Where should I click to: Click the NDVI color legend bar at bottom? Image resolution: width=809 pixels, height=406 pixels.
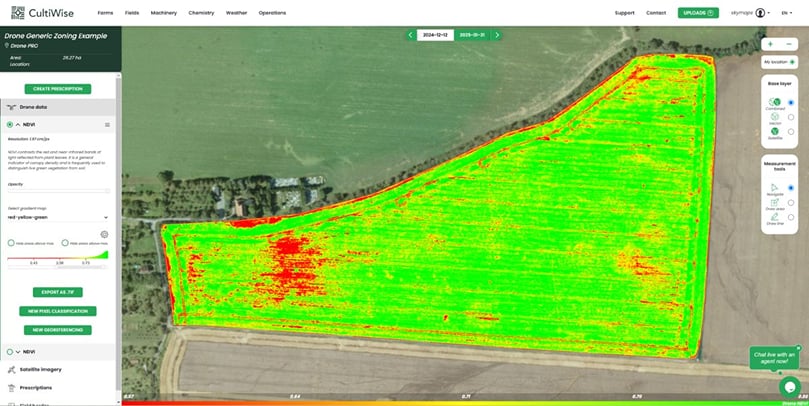pyautogui.click(x=465, y=403)
